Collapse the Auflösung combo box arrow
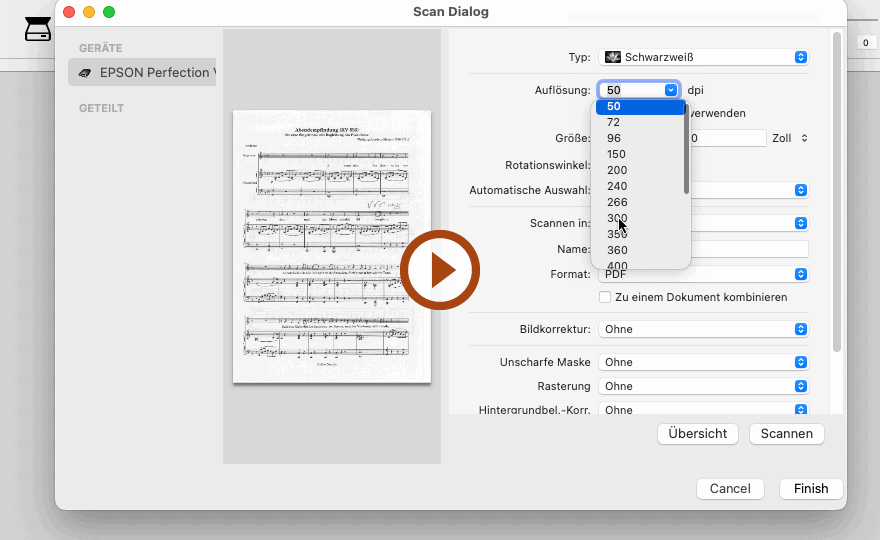Screen dimensions: 880x540 [671, 90]
